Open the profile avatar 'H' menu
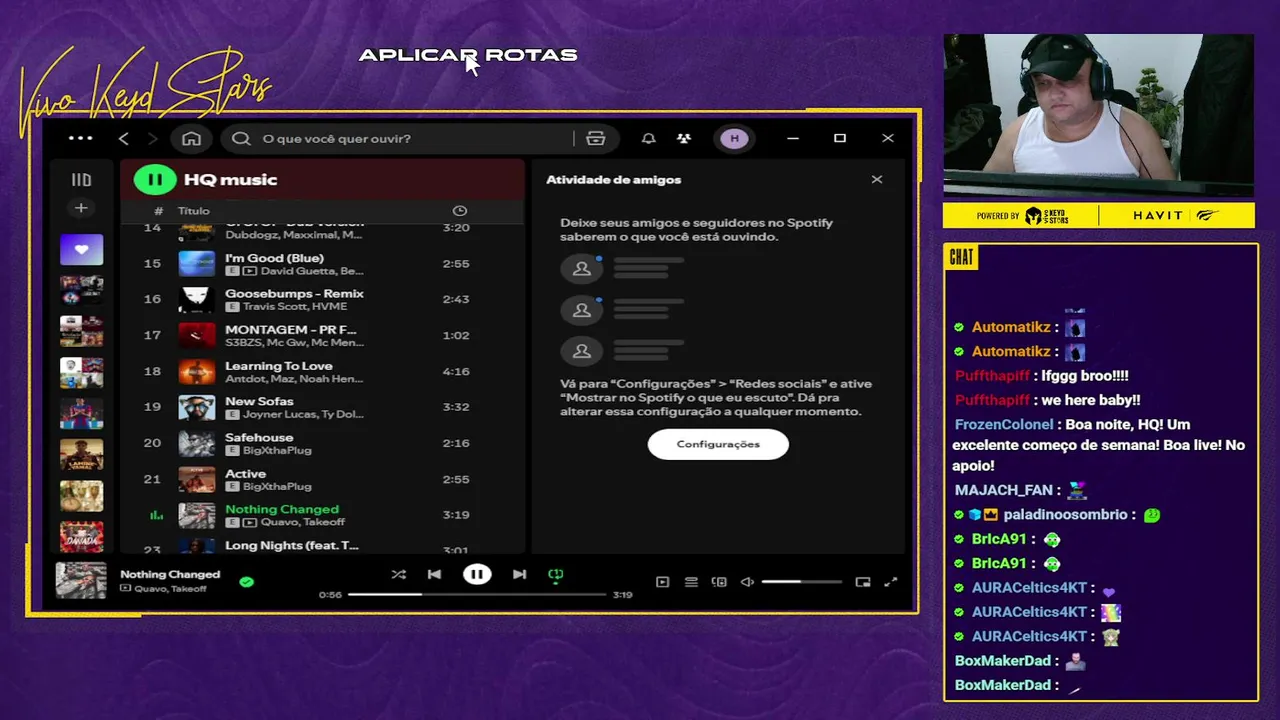 (x=735, y=138)
